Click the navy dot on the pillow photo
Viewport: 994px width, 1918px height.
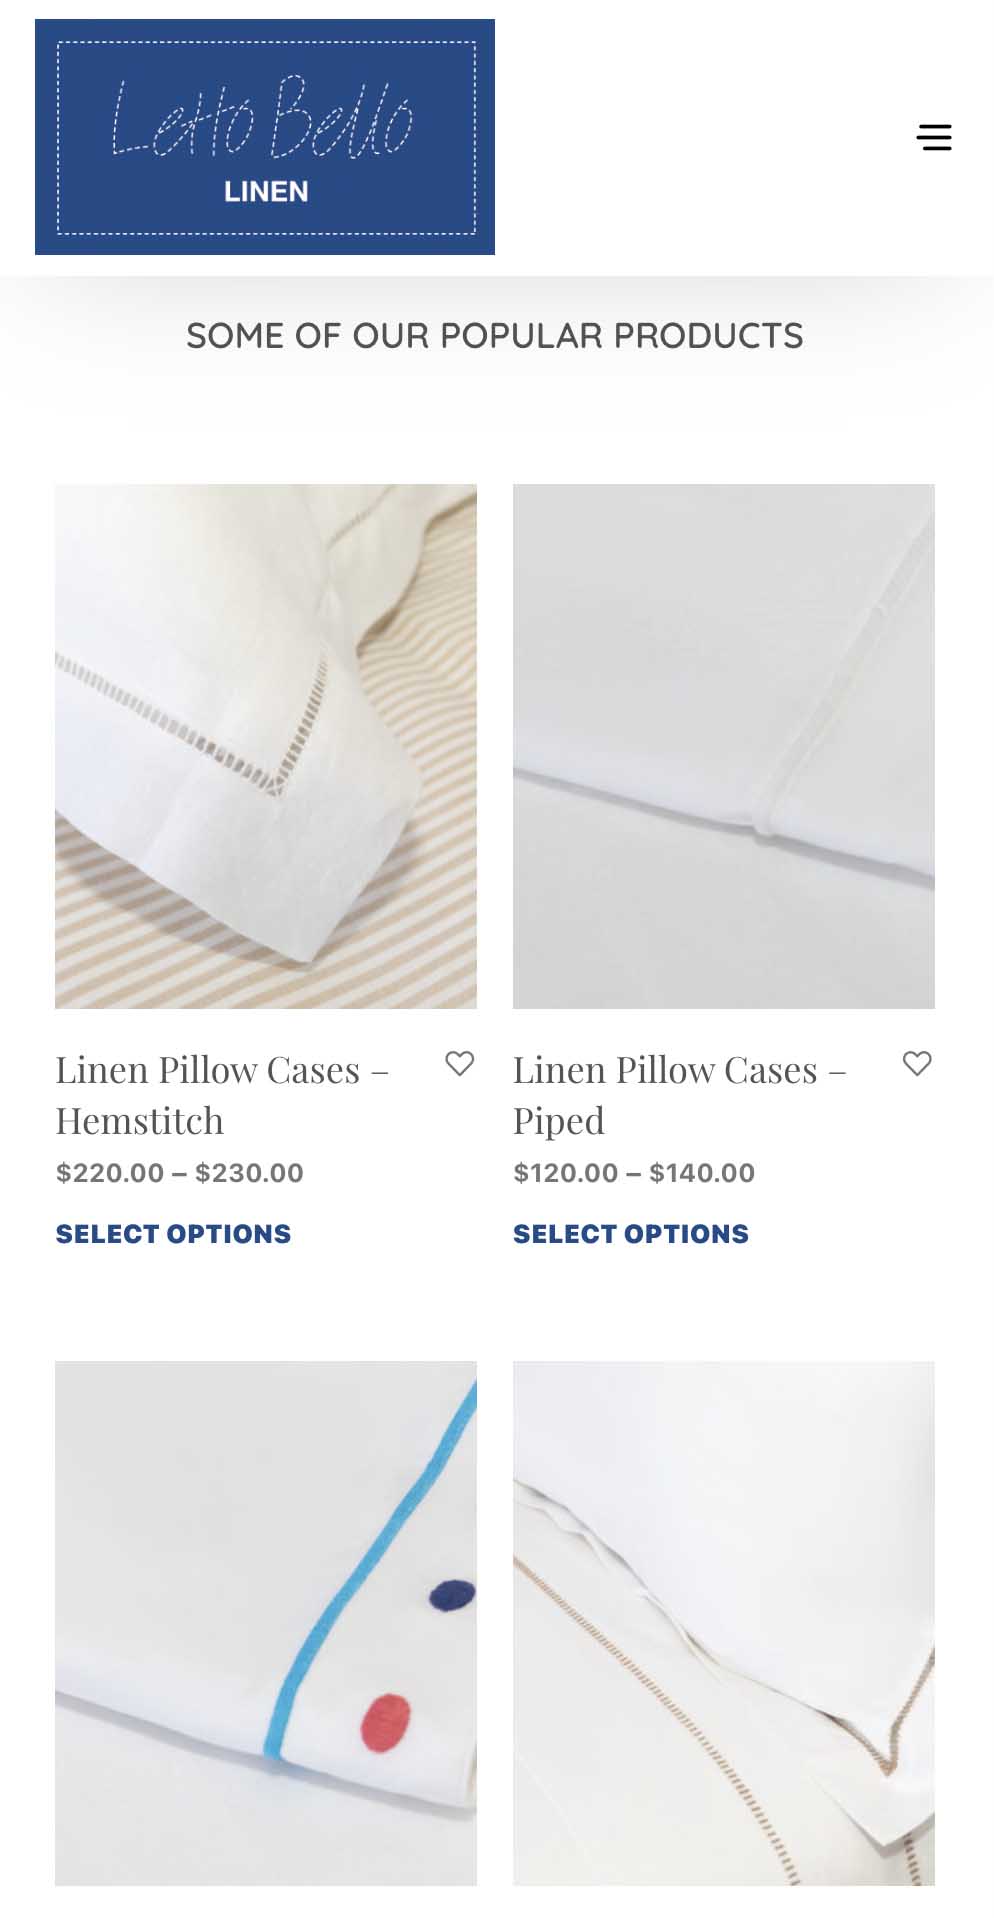pos(452,1595)
